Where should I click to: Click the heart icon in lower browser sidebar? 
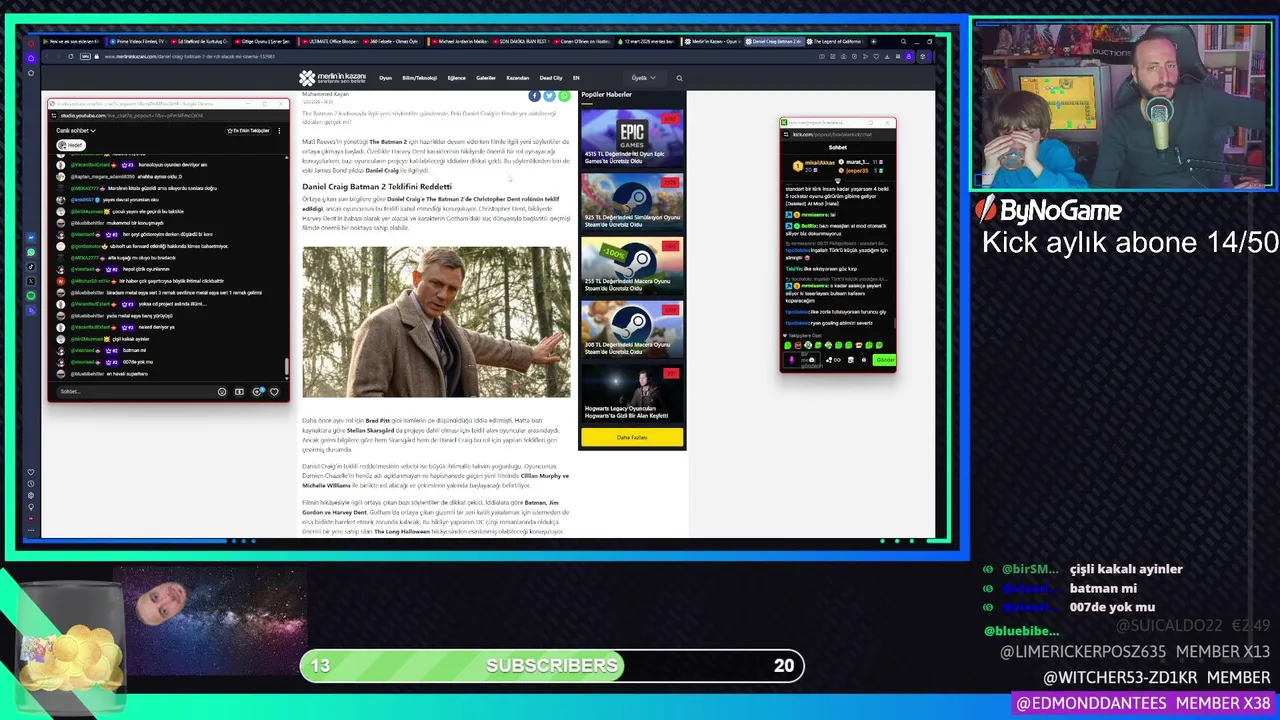31,472
